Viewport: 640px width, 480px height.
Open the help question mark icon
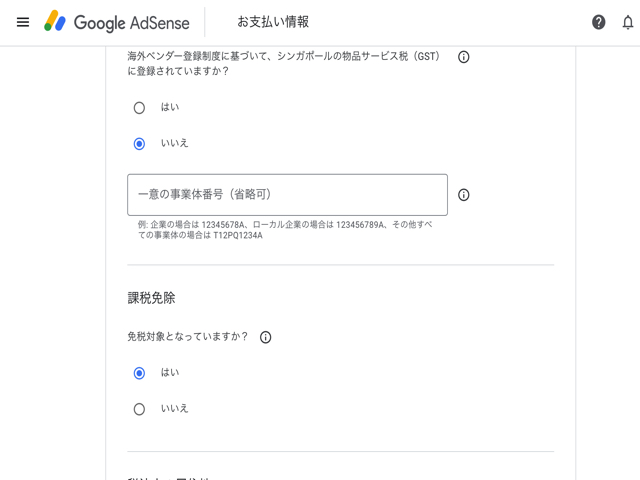click(598, 22)
